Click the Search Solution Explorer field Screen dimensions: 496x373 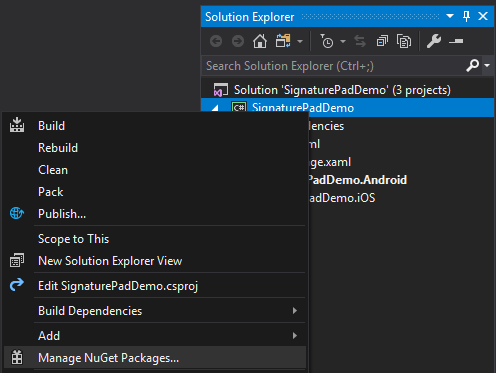tap(333, 66)
